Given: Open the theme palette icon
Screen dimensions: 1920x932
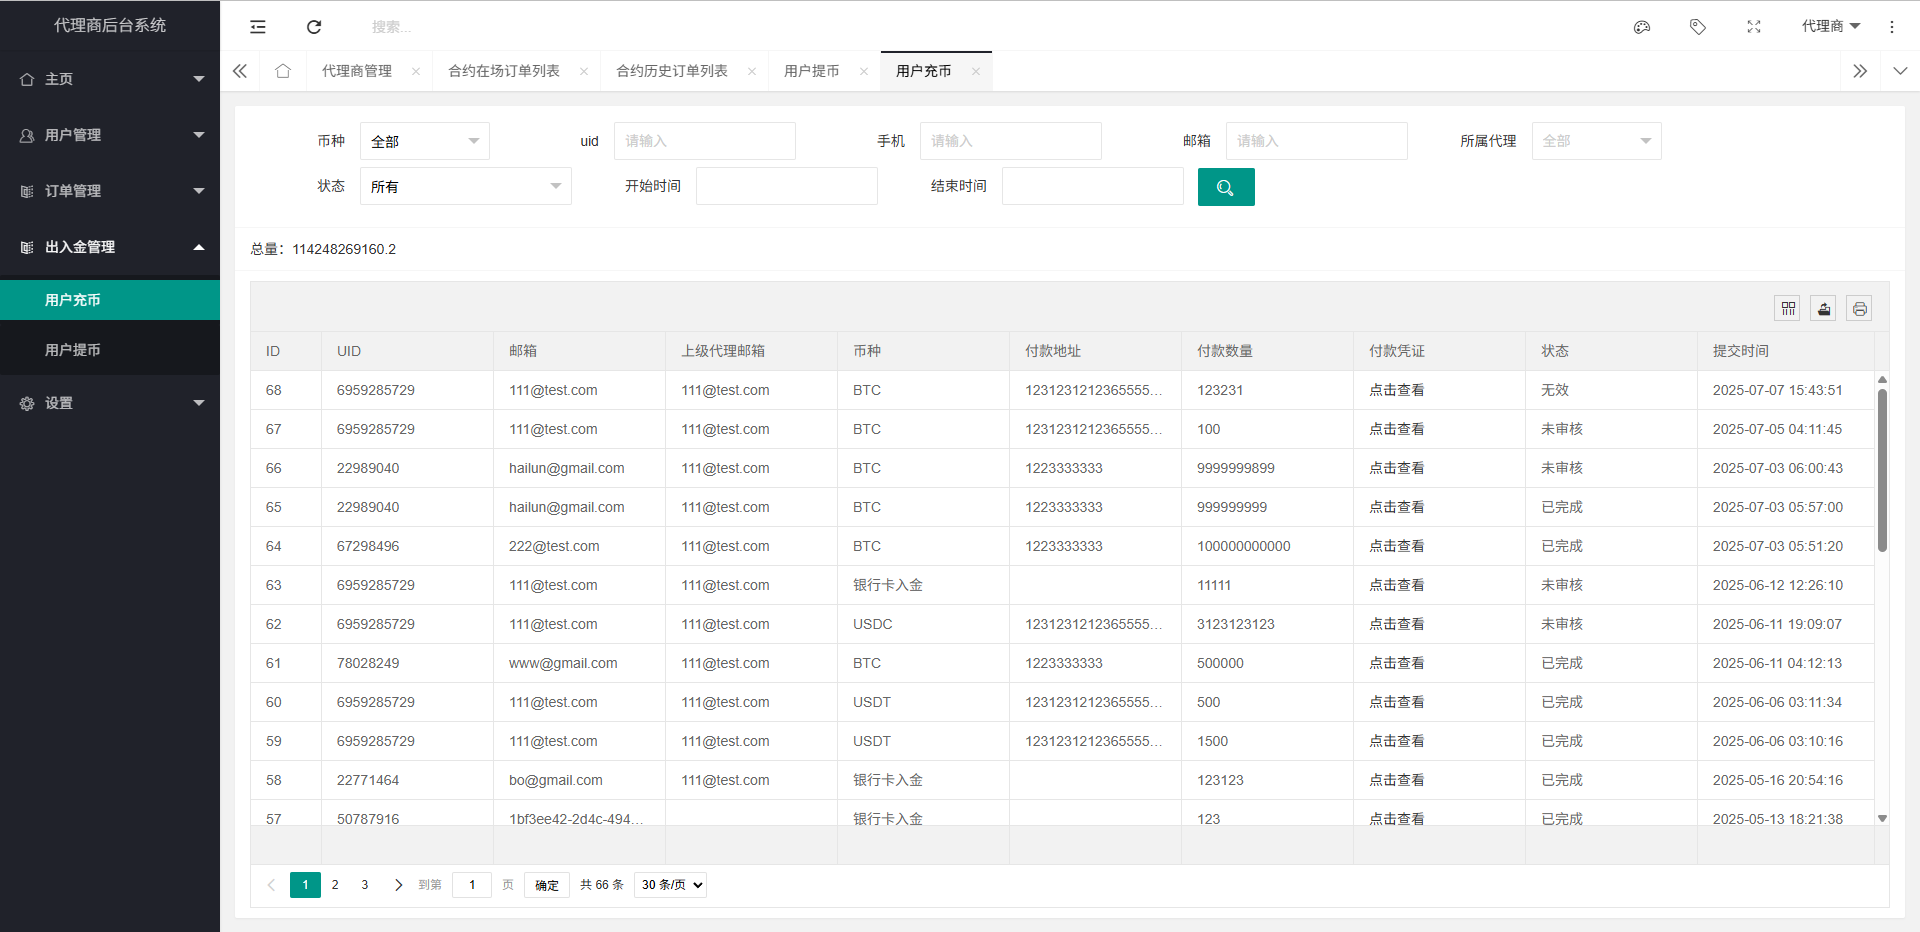Looking at the screenshot, I should pyautogui.click(x=1642, y=27).
